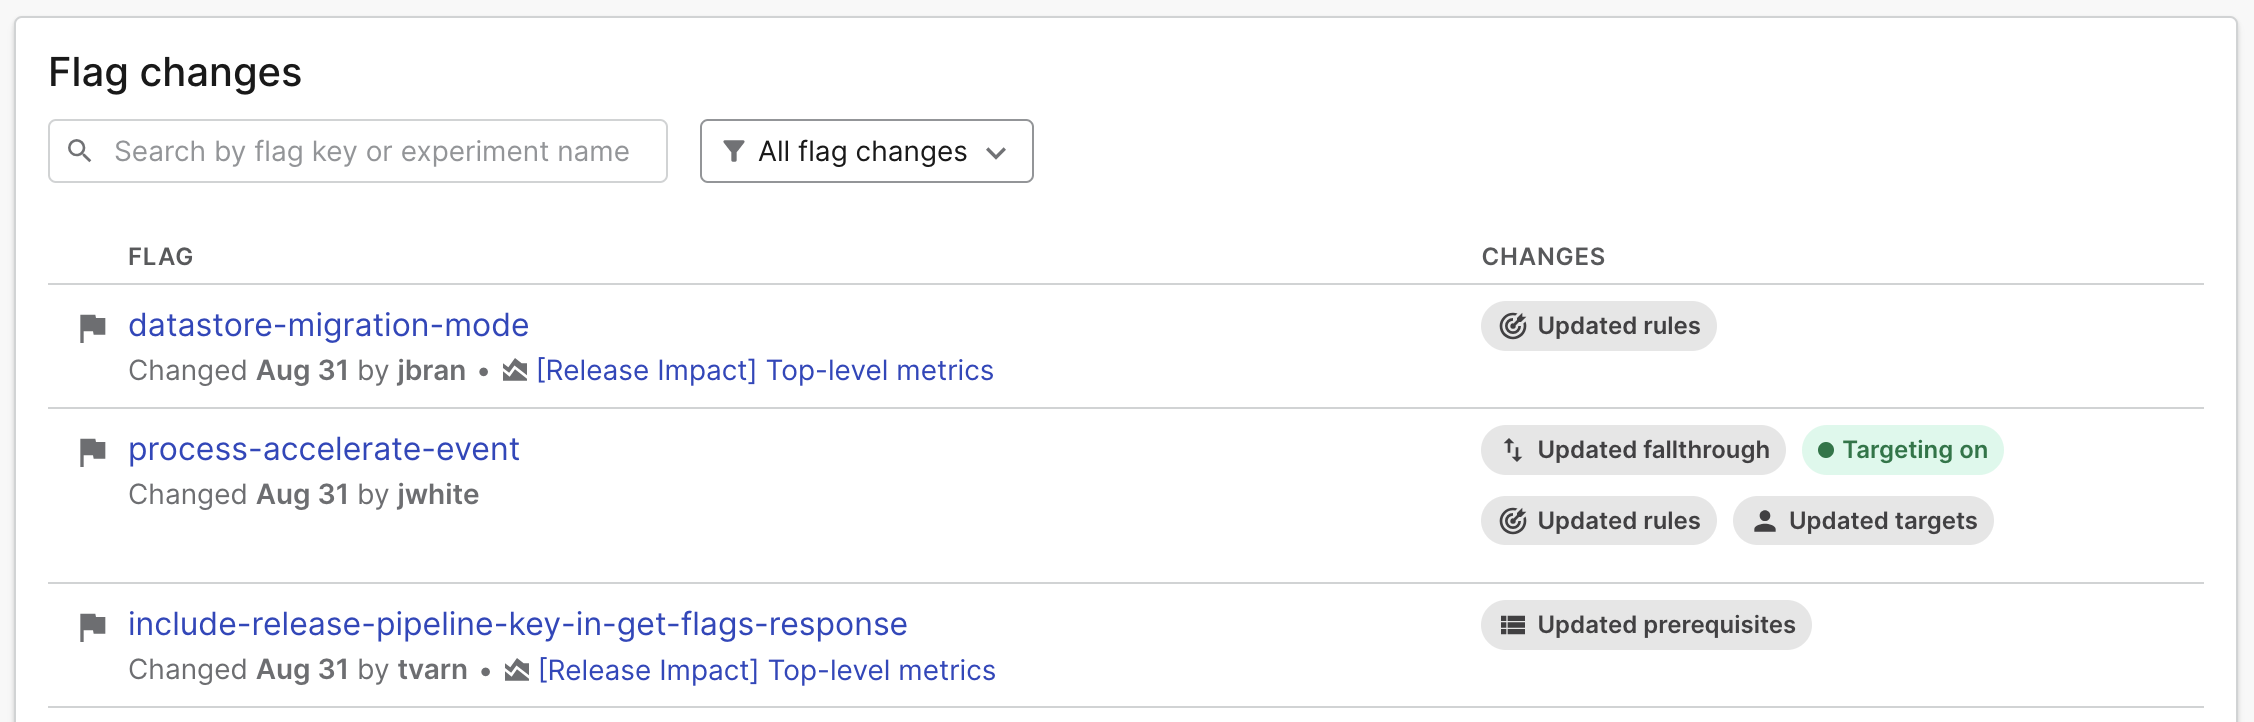Screen dimensions: 2254x722
Task: Click the funnel filter icon in All flag changes
Action: (735, 151)
